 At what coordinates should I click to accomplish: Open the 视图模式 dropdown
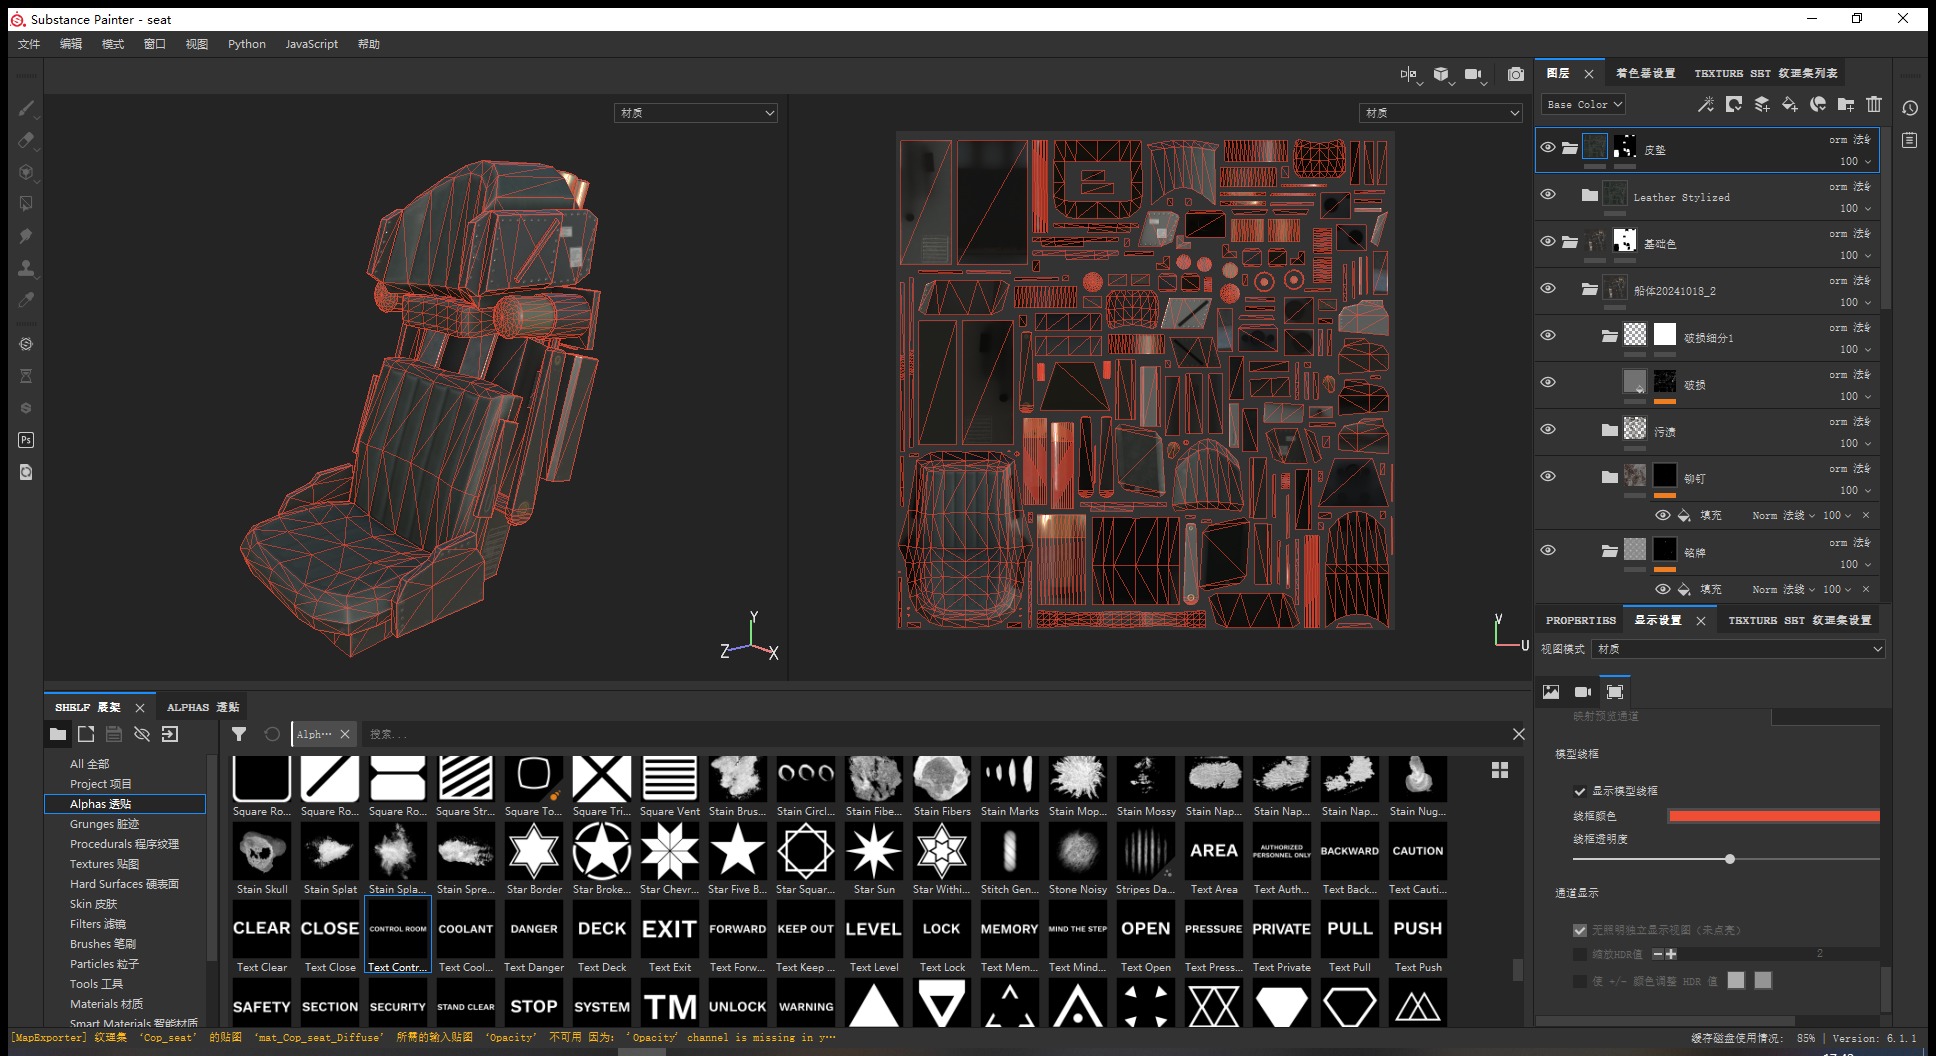pyautogui.click(x=1738, y=649)
